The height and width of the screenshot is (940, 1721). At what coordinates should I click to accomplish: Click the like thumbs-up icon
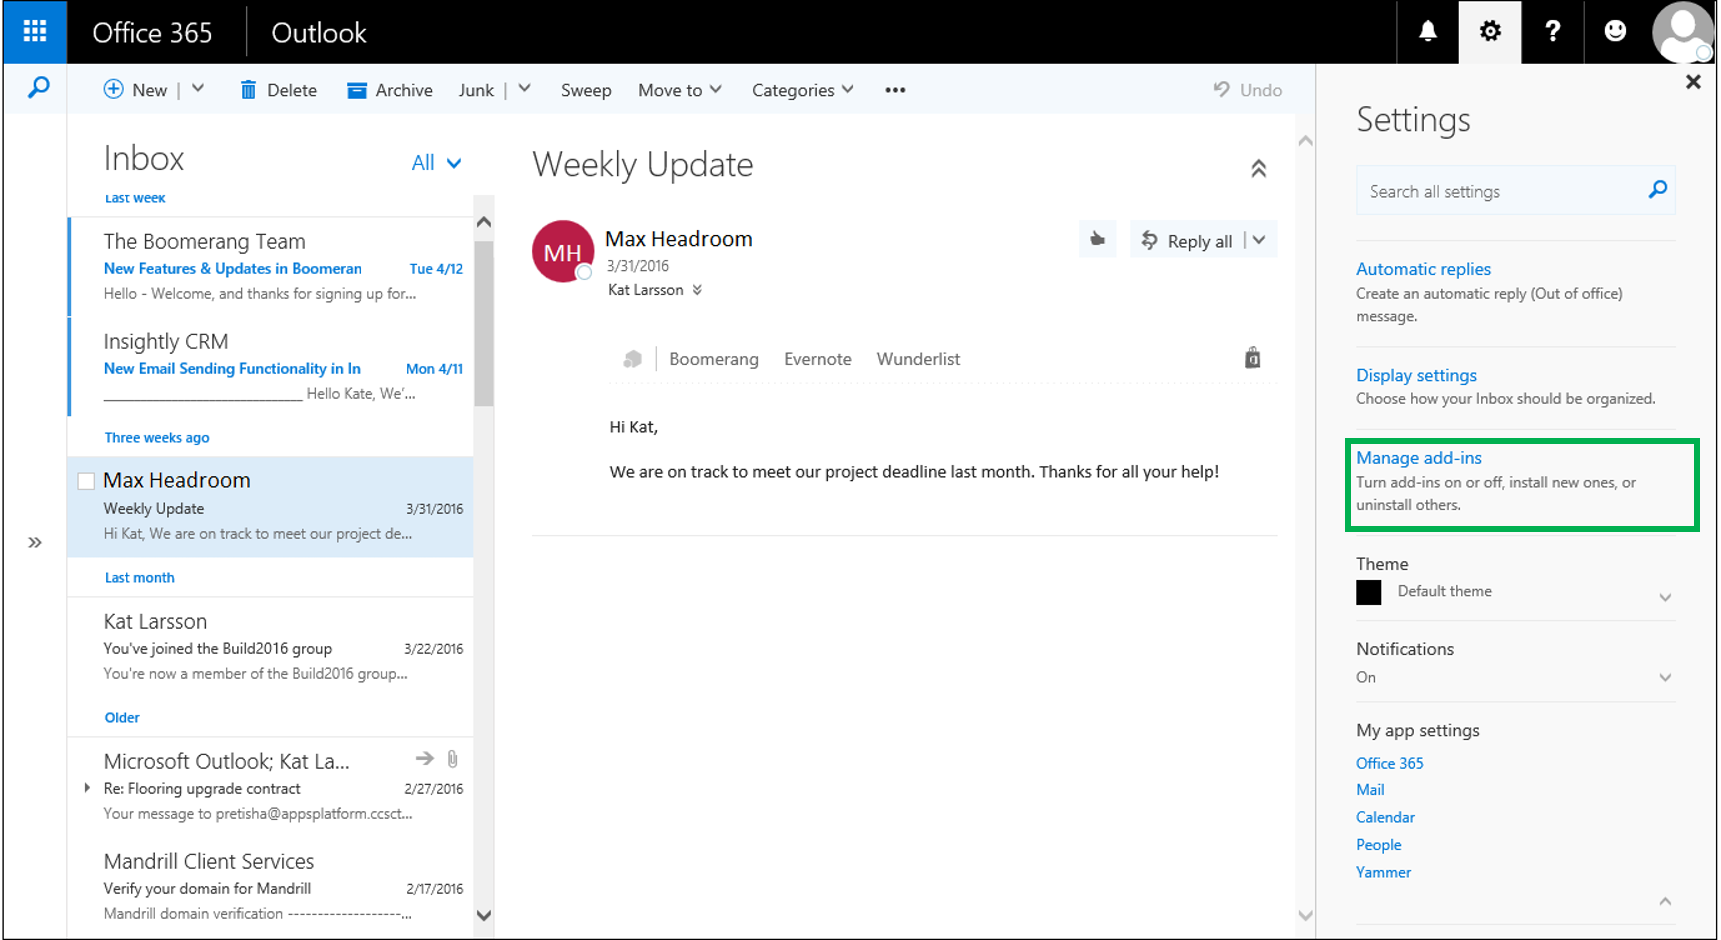[x=1097, y=239]
